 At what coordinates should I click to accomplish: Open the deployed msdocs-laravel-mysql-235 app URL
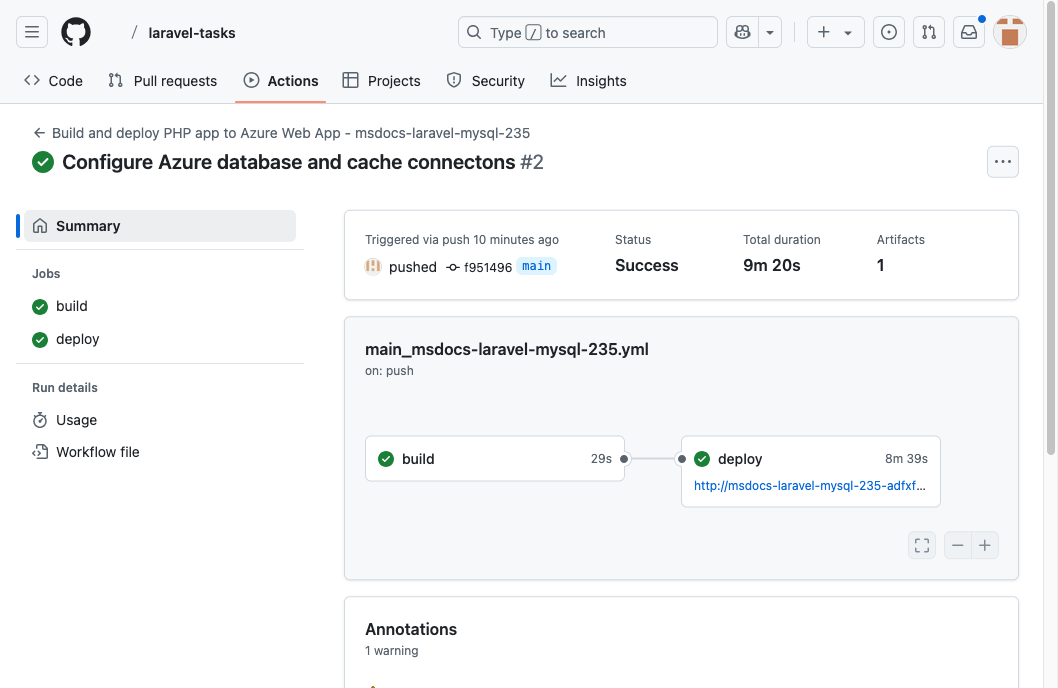pos(810,485)
